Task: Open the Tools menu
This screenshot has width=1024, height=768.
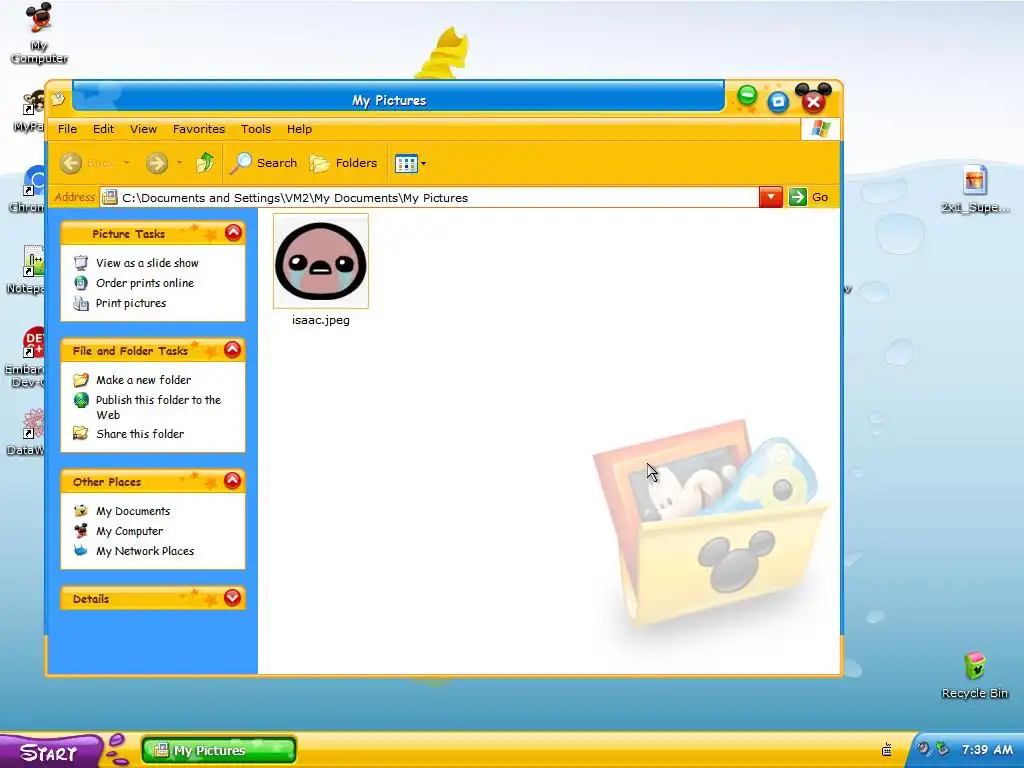Action: pos(255,129)
